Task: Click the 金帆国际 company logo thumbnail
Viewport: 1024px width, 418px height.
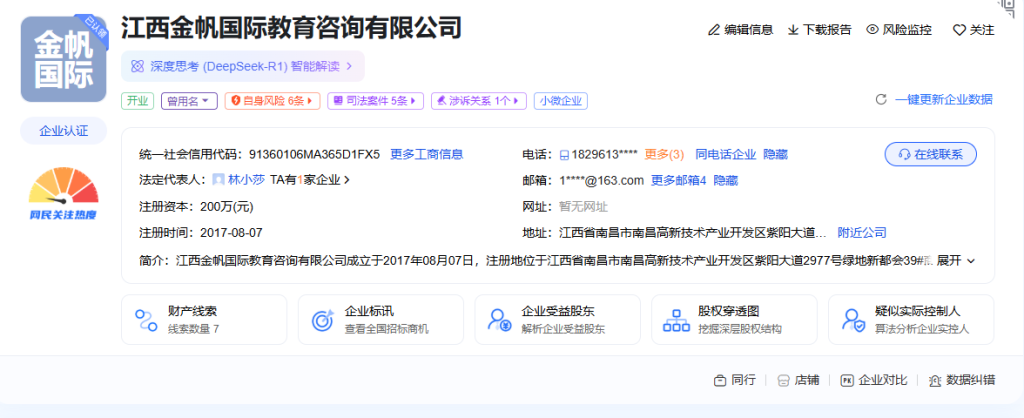Action: coord(63,59)
